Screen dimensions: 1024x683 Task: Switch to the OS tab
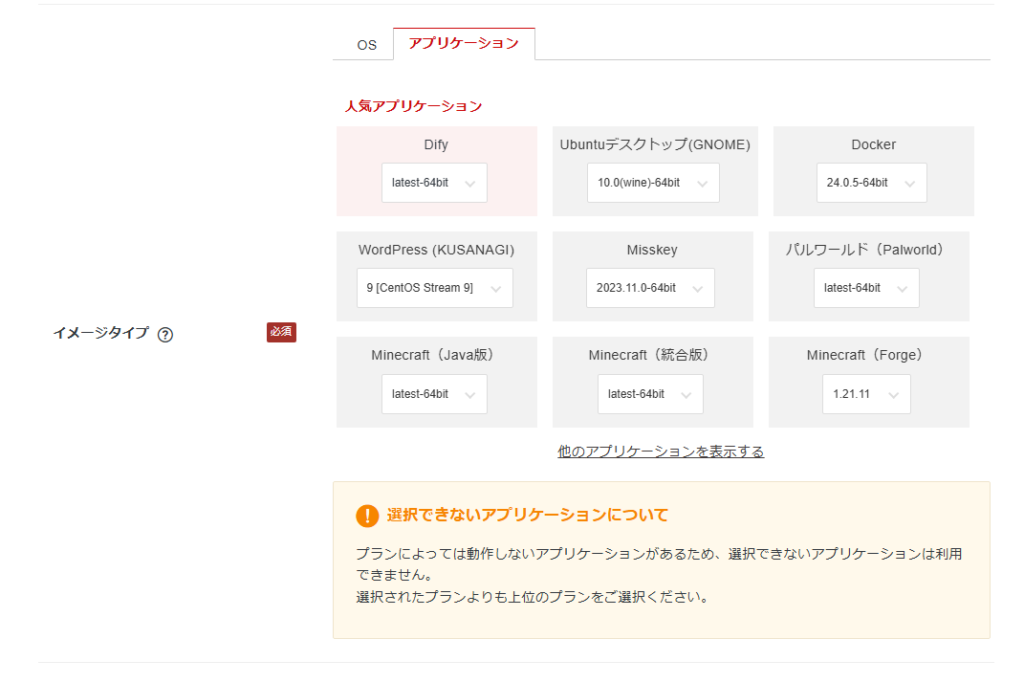[x=367, y=45]
